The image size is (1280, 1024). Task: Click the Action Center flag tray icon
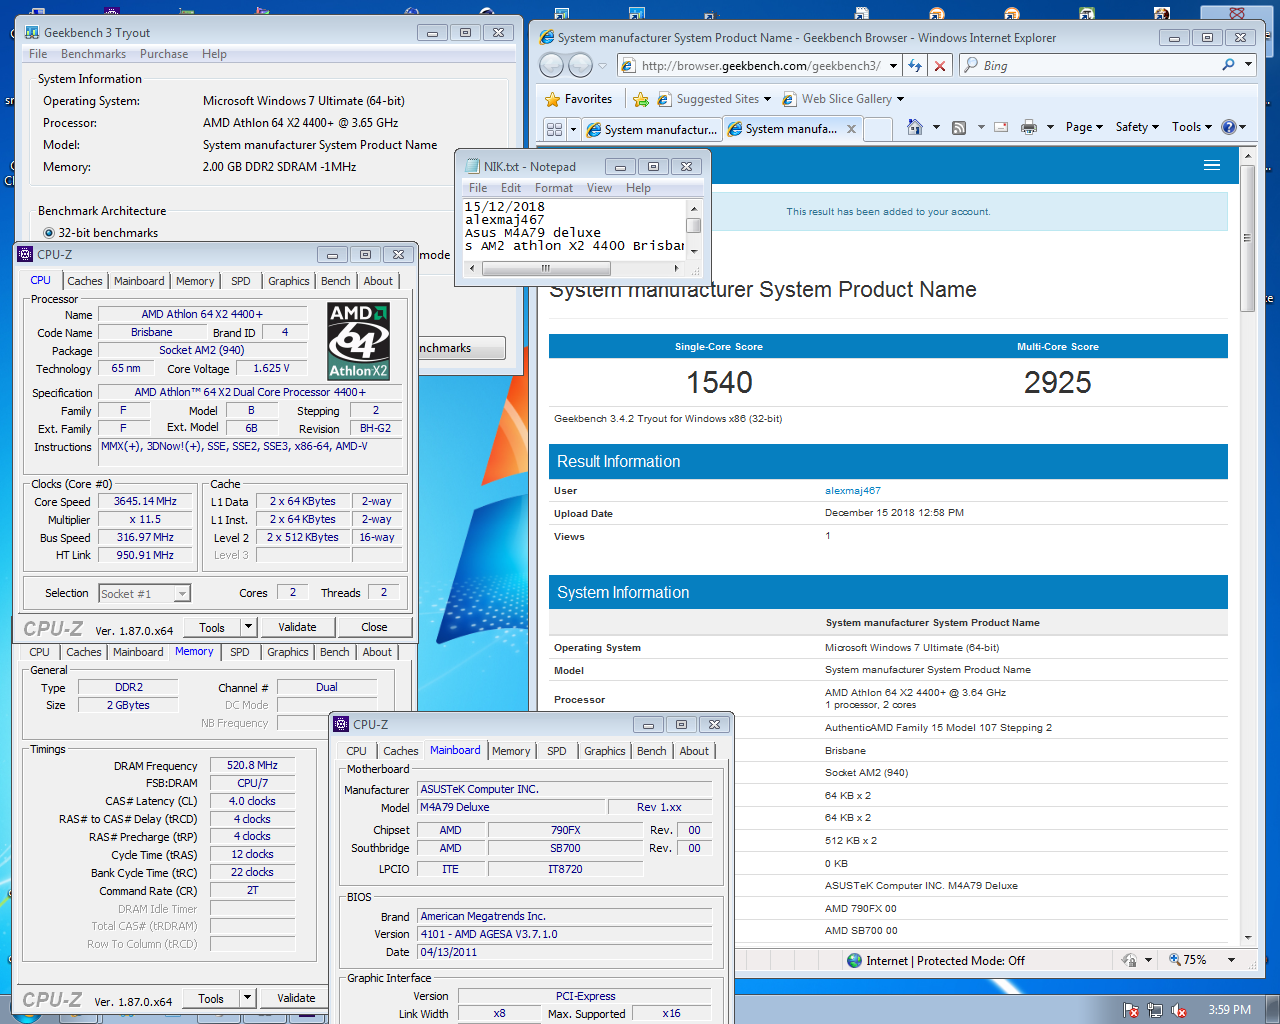[1131, 1010]
